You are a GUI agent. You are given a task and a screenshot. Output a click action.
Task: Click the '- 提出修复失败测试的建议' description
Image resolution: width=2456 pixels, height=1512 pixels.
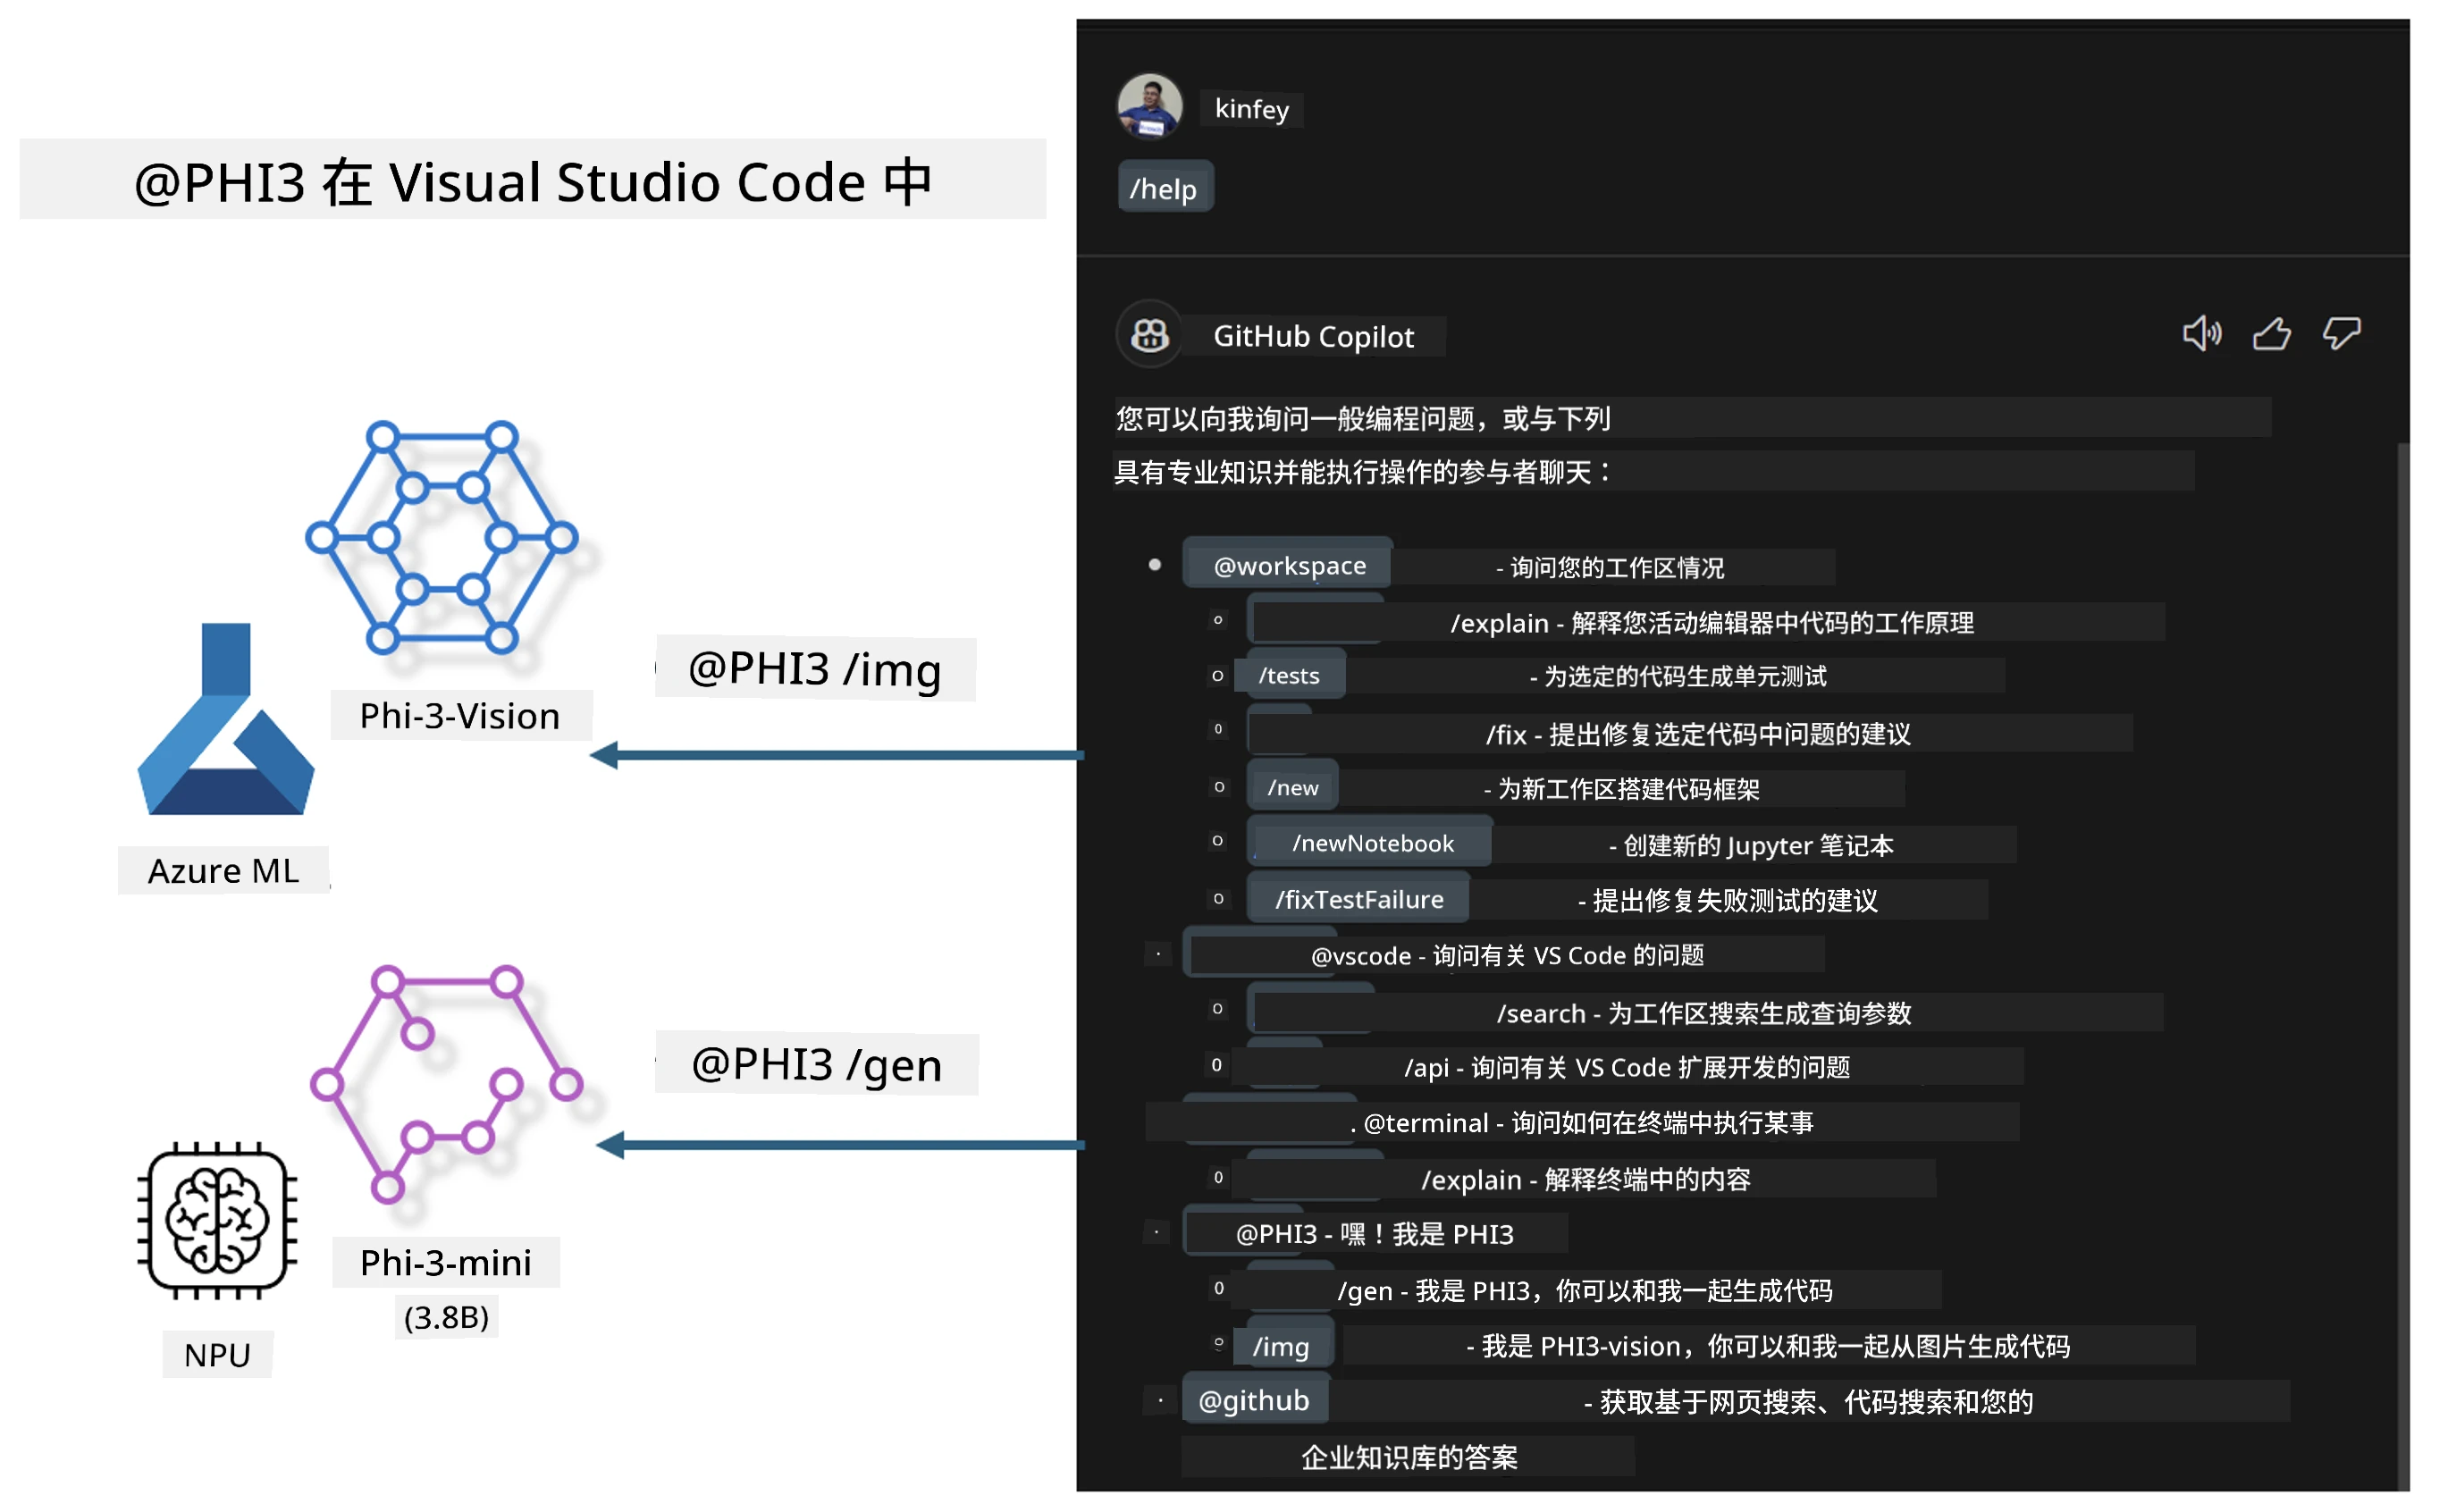[1727, 900]
